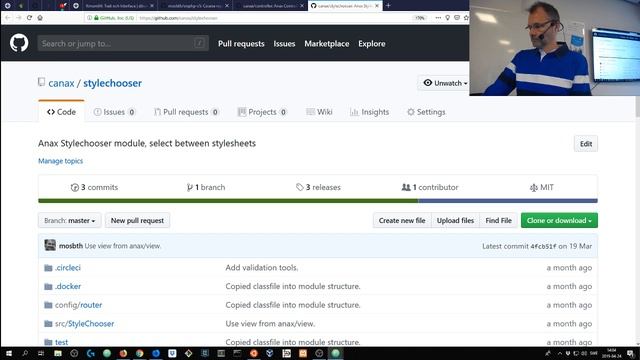Screen dimensions: 640x360
Task: Open the Manage topics link
Action: click(60, 161)
